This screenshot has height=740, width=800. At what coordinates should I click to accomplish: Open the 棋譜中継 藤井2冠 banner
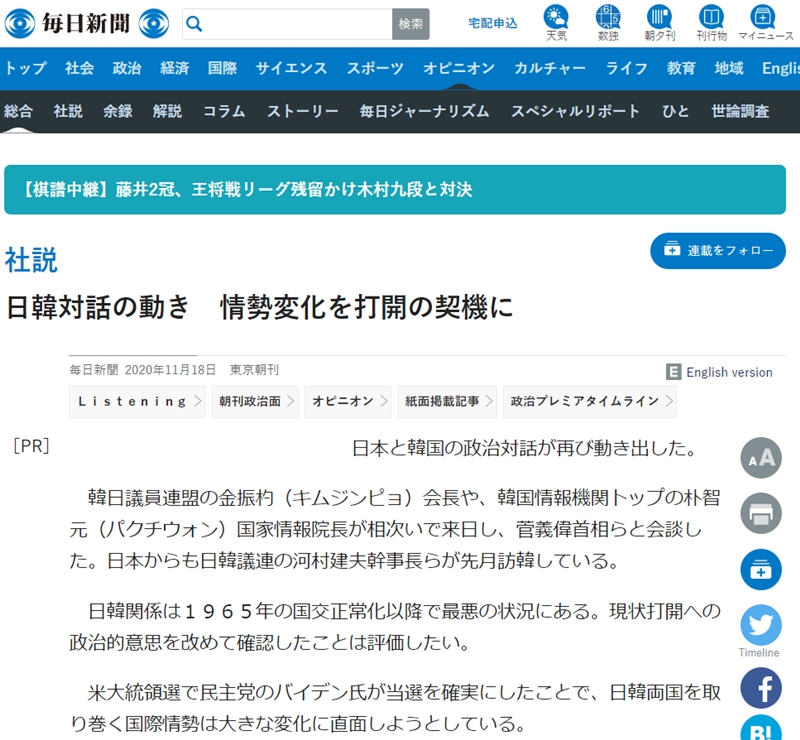(x=395, y=189)
